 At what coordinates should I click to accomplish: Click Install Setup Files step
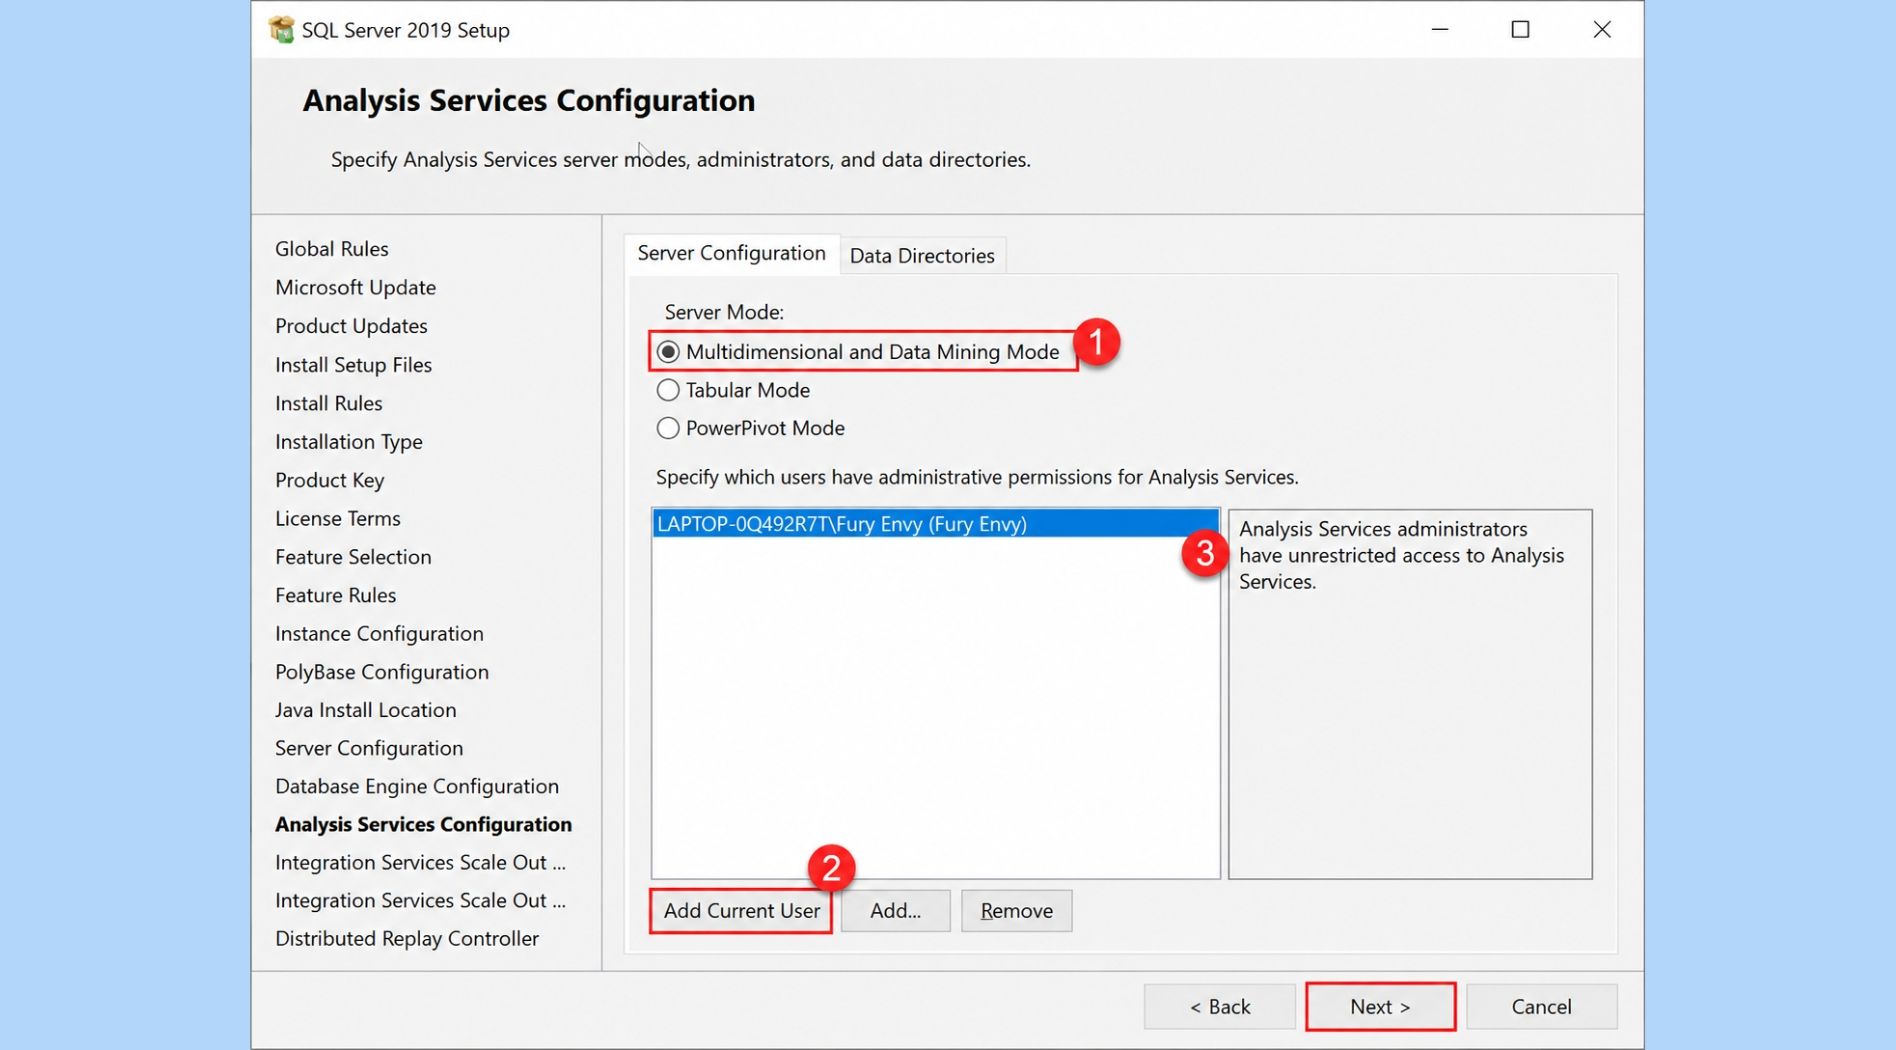pos(353,365)
